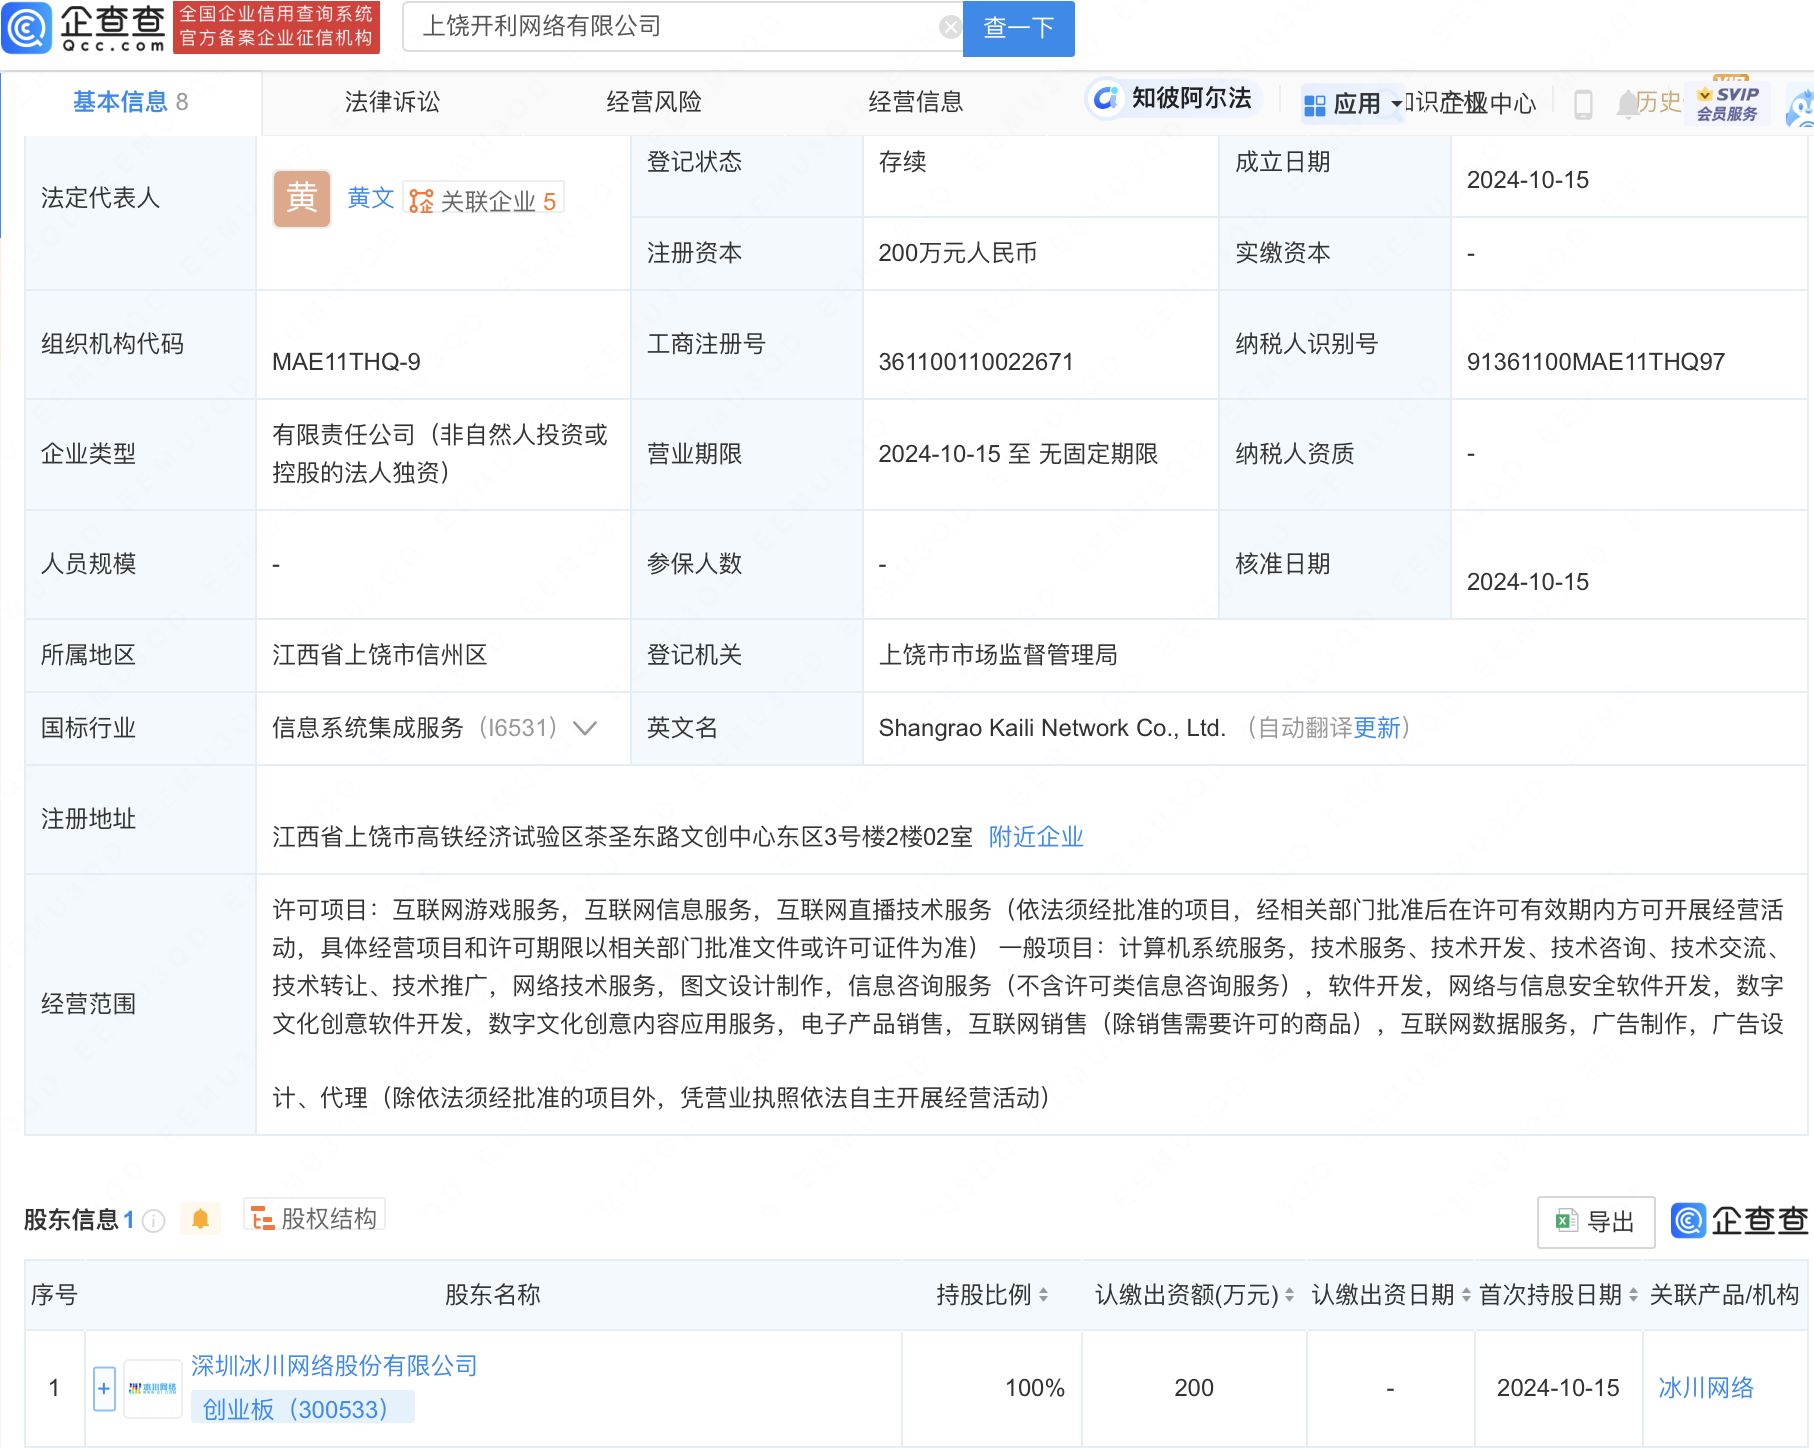View 关联企业 5 related companies
This screenshot has height=1448, width=1814.
pyautogui.click(x=485, y=201)
